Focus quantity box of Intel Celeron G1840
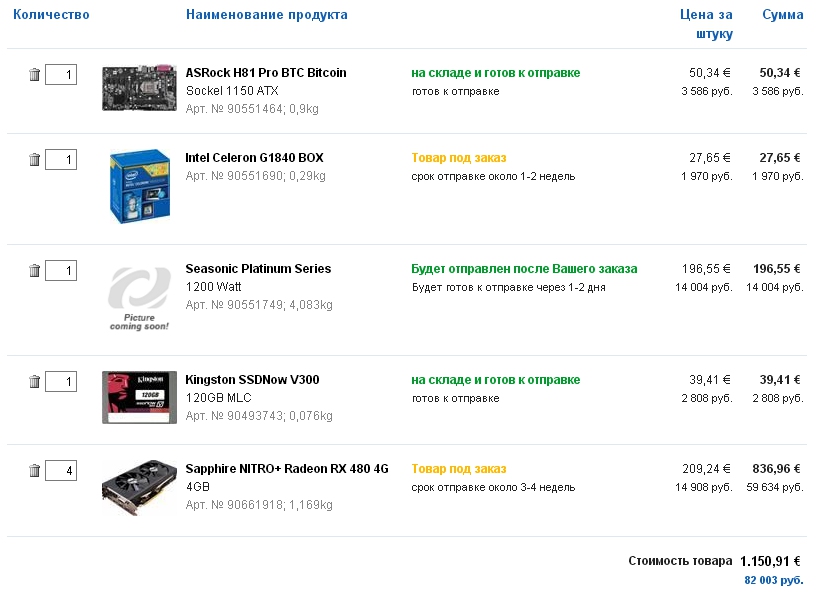The width and height of the screenshot is (816, 594). (61, 159)
